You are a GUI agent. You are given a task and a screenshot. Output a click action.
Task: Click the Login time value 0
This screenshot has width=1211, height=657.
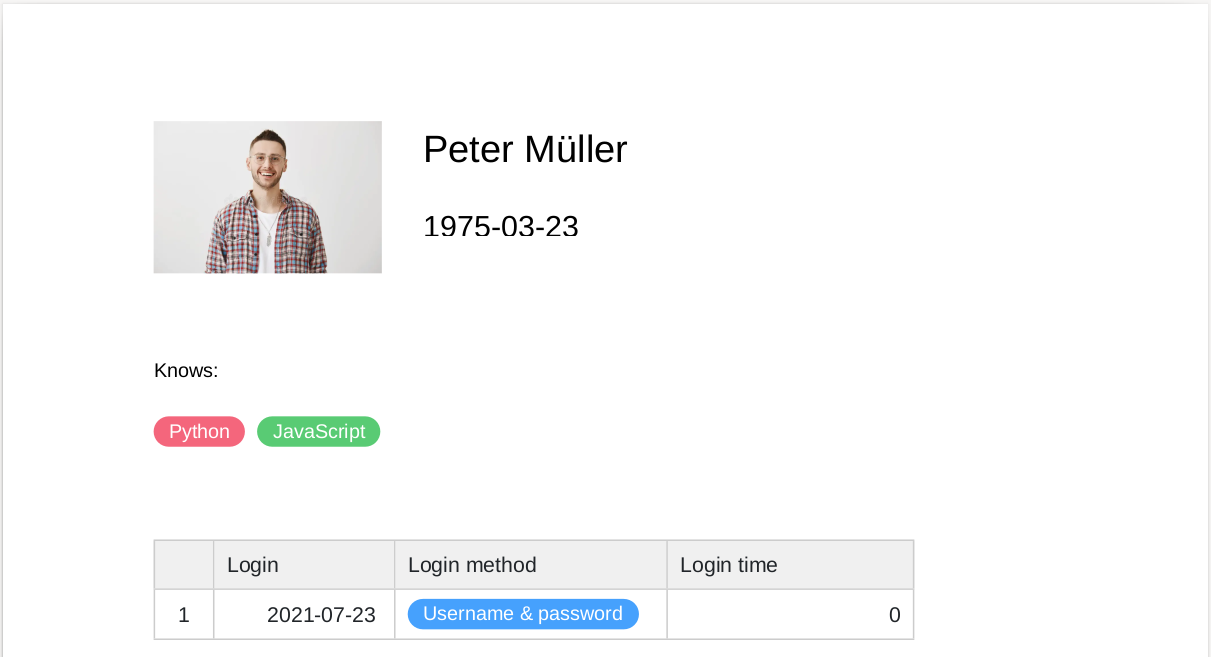tap(894, 615)
